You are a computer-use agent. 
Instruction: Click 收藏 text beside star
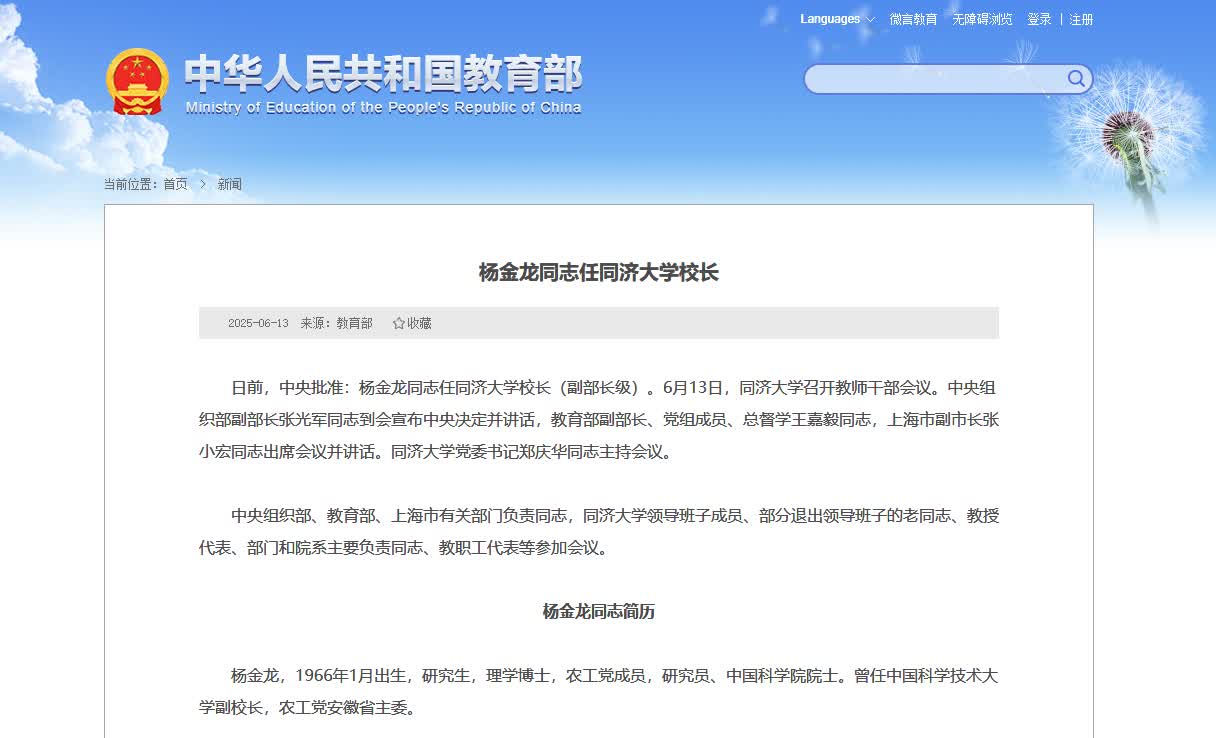tap(419, 323)
